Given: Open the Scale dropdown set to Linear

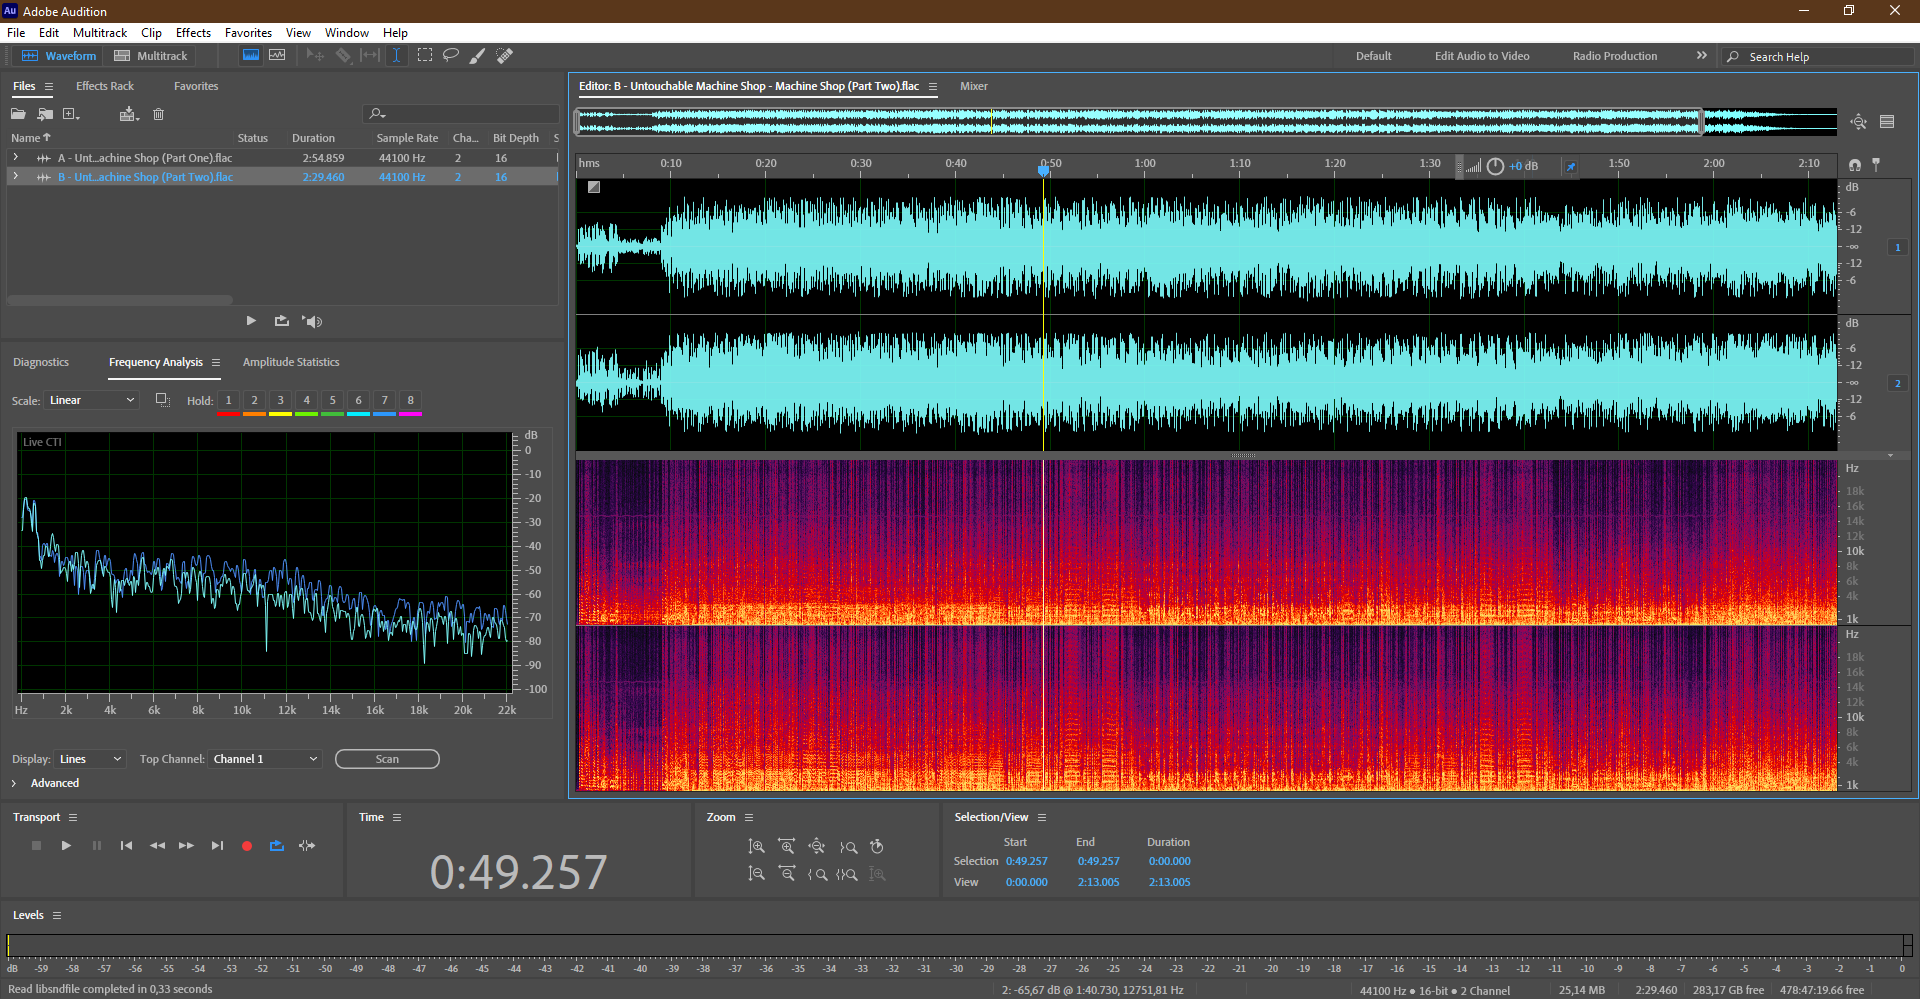Looking at the screenshot, I should coord(91,400).
